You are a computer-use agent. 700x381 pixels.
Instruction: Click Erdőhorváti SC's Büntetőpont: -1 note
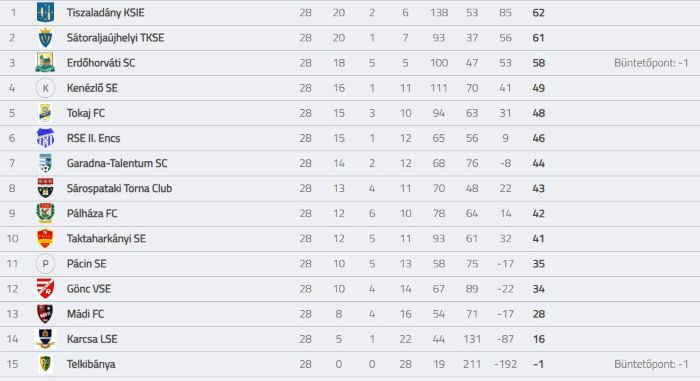[651, 63]
